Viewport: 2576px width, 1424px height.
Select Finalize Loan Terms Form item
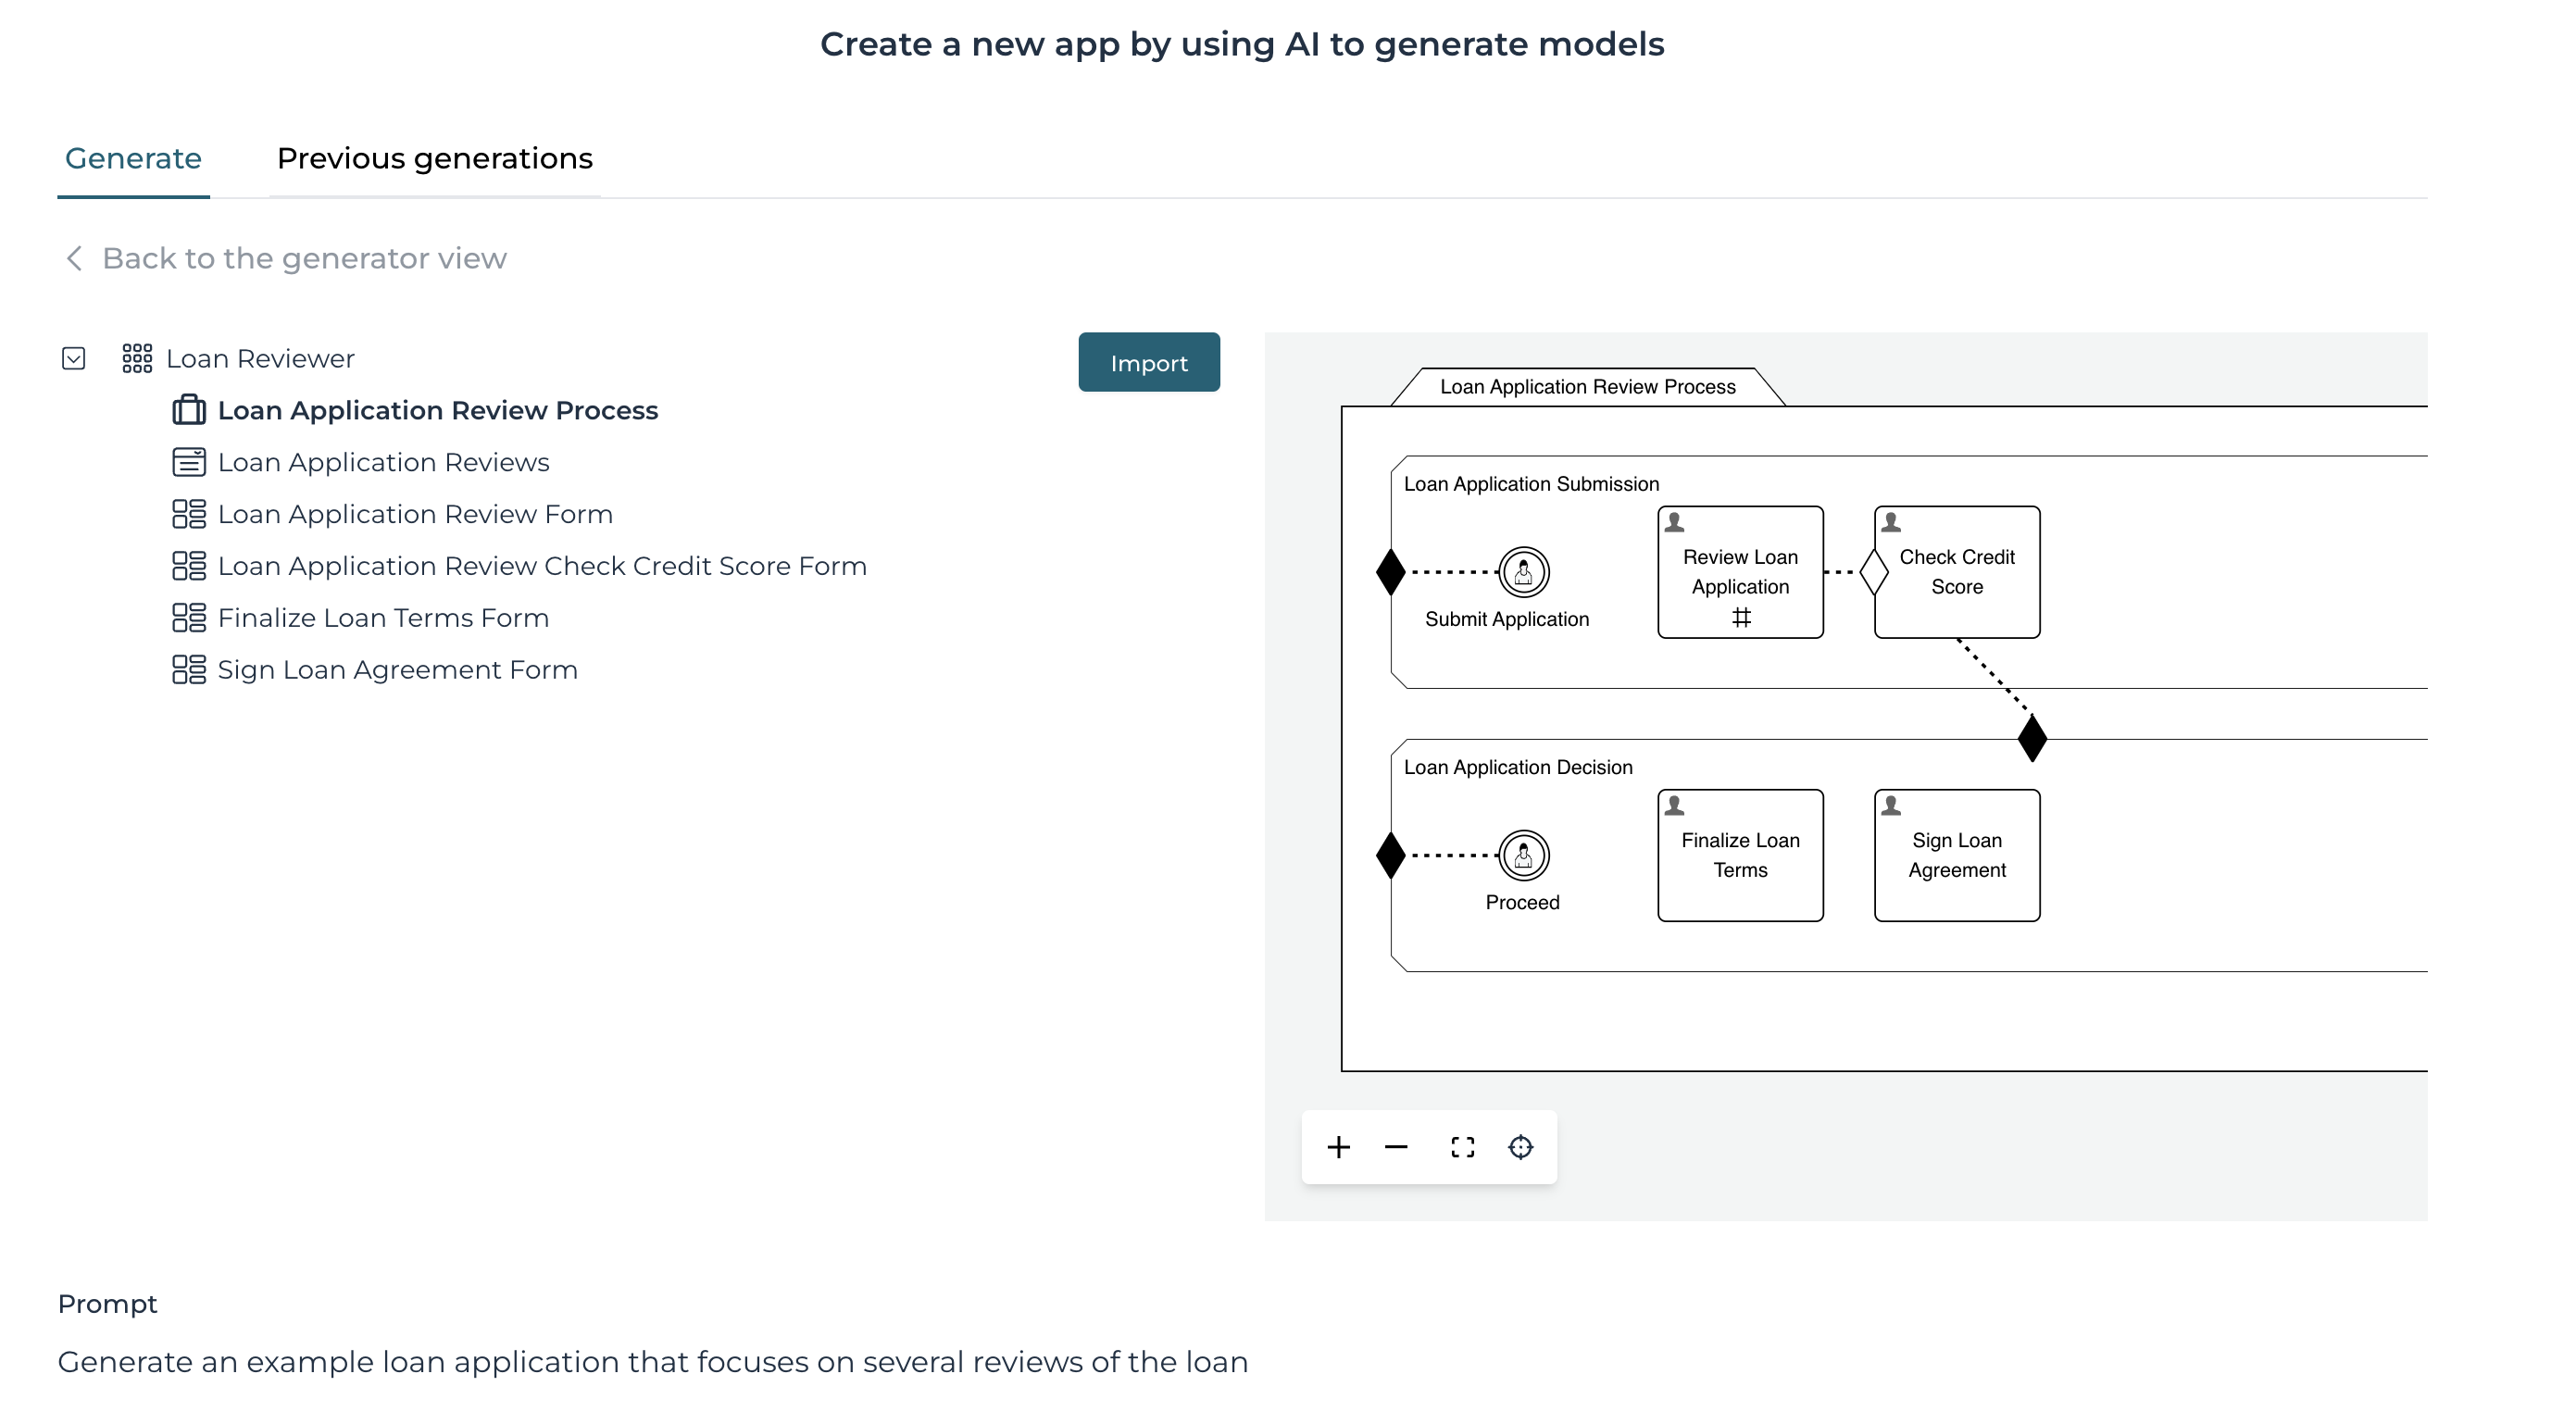383,618
